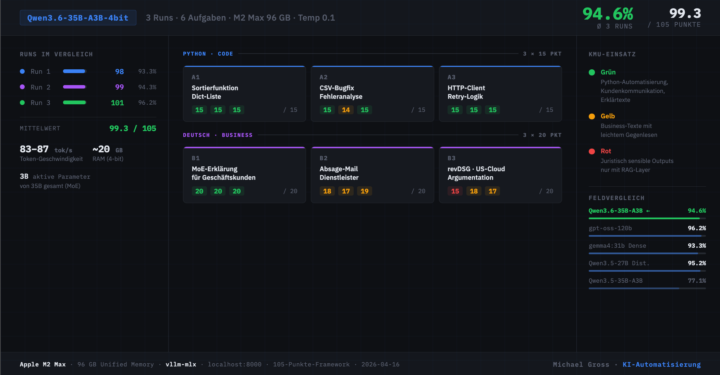Click the 99.3 points total in header
Screen dimensions: 720x375
pos(685,13)
